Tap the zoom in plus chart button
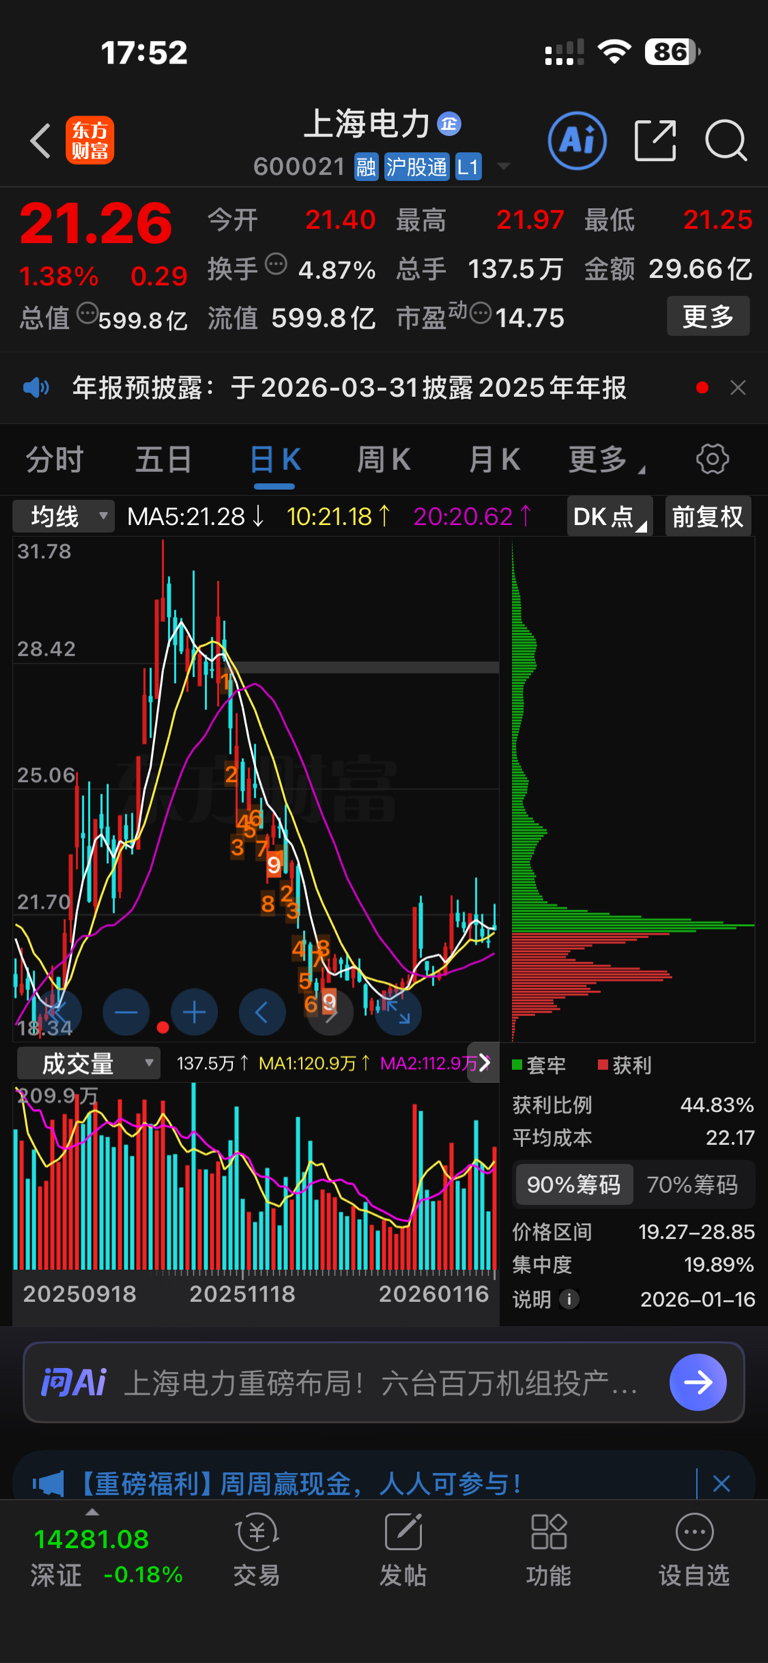 pos(194,1013)
